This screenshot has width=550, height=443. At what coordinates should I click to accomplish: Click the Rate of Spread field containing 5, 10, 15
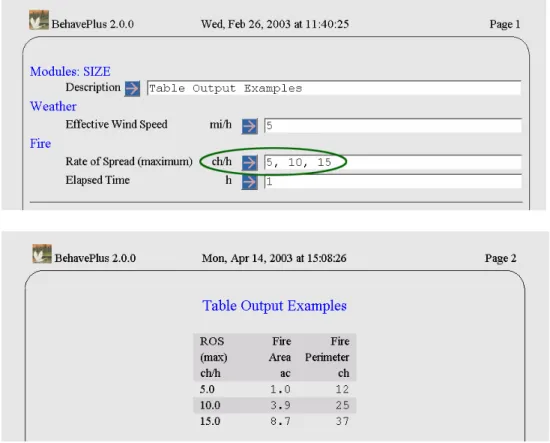tap(393, 162)
